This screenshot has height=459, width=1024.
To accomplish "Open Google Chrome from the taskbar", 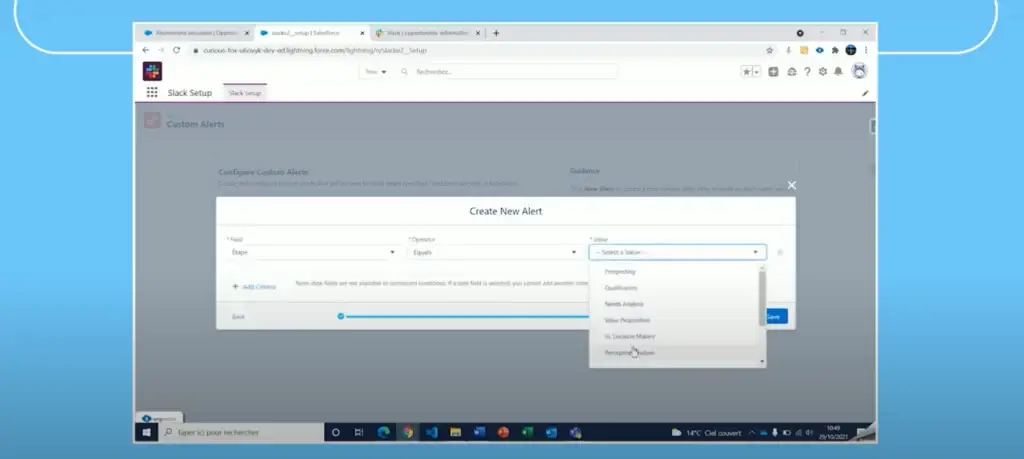I will 408,432.
